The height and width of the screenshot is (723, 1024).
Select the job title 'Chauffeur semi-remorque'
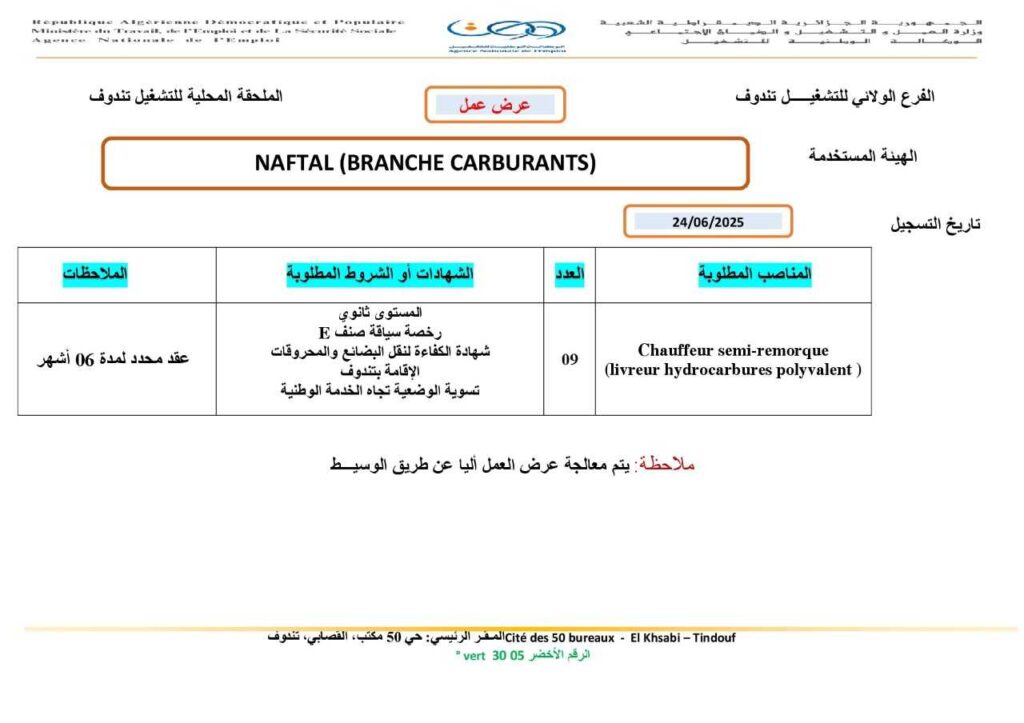pos(733,351)
